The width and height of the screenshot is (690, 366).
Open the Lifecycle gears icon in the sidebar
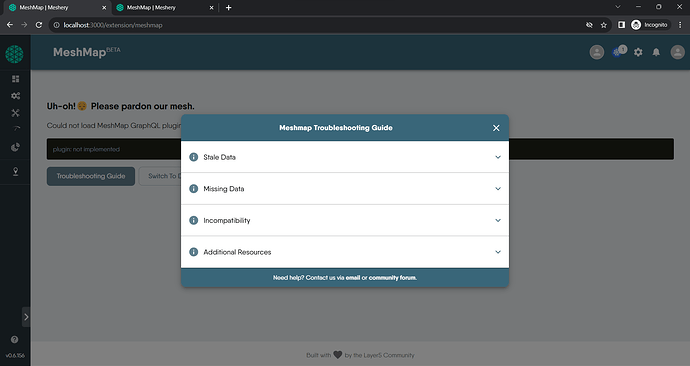15,96
